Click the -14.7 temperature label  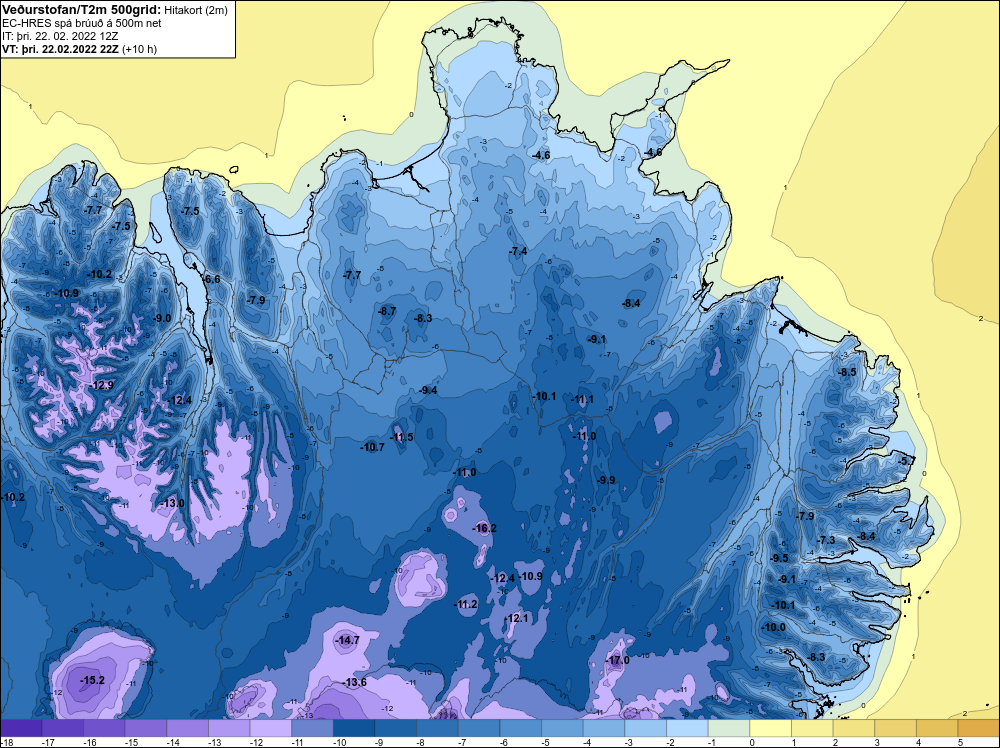click(348, 640)
